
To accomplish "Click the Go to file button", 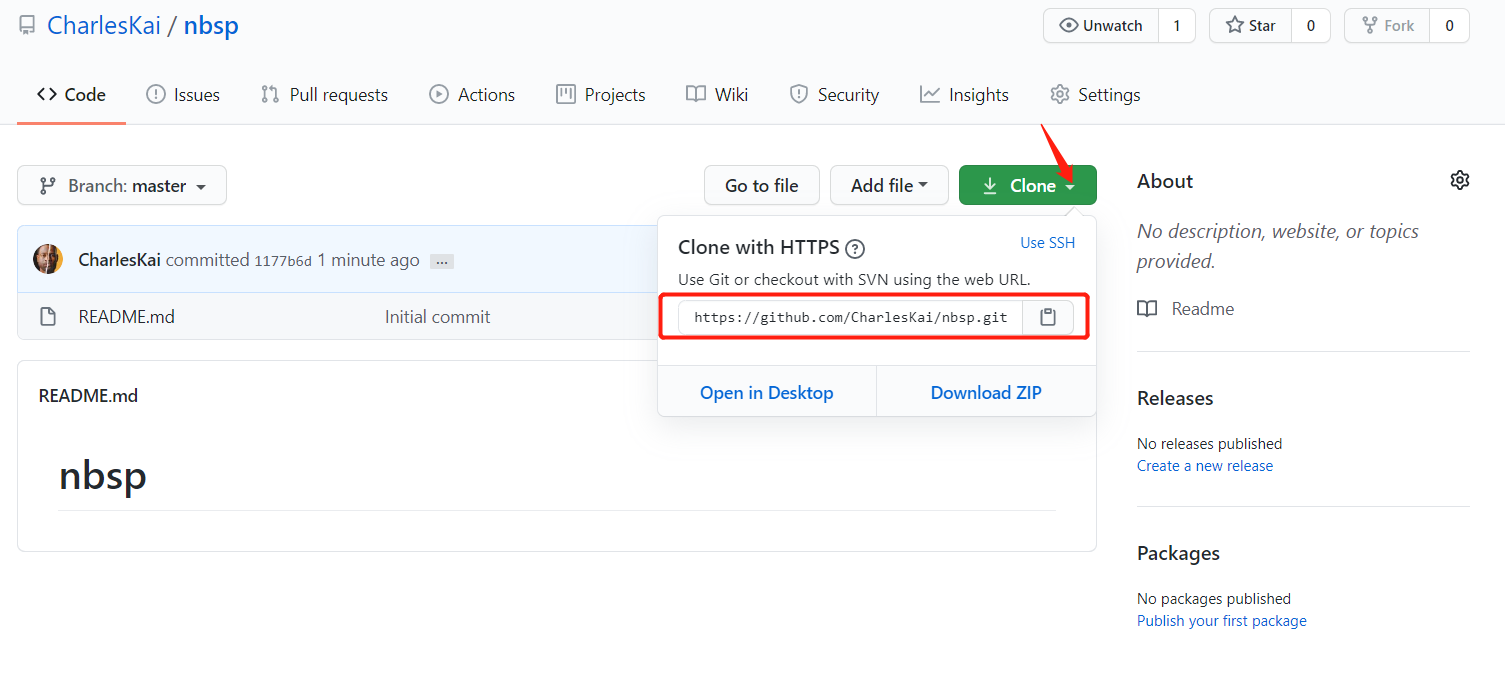I will click(x=762, y=186).
